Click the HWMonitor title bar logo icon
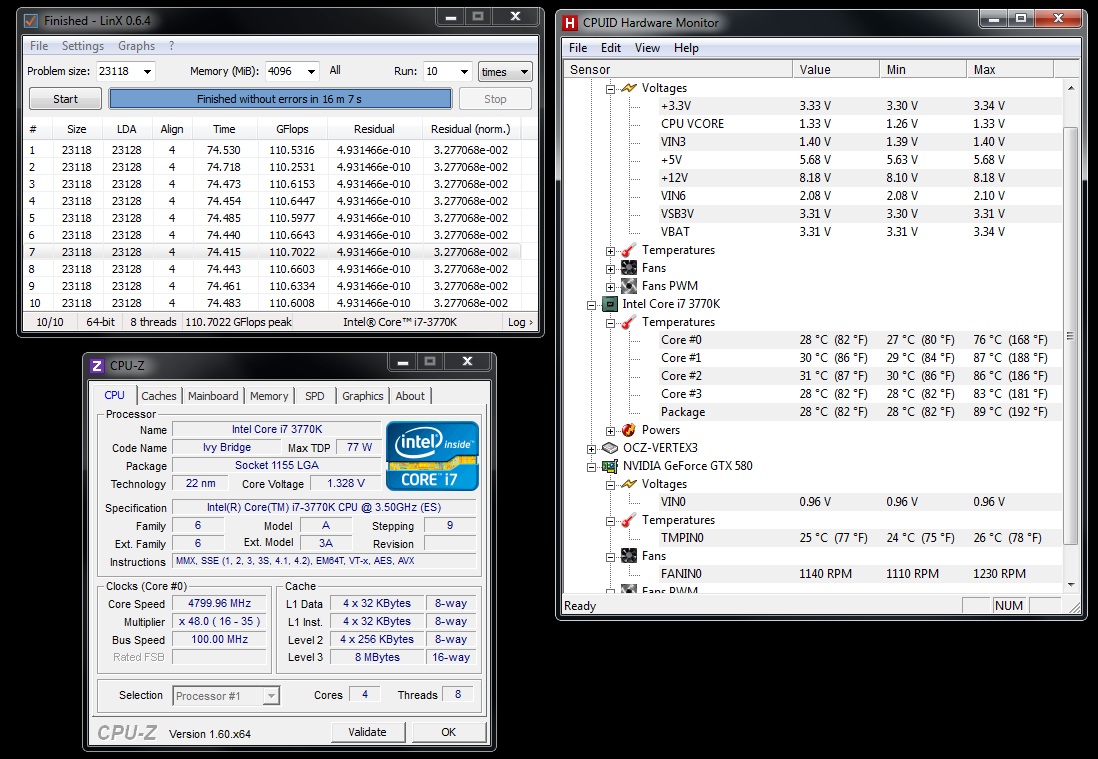1098x759 pixels. (x=570, y=23)
